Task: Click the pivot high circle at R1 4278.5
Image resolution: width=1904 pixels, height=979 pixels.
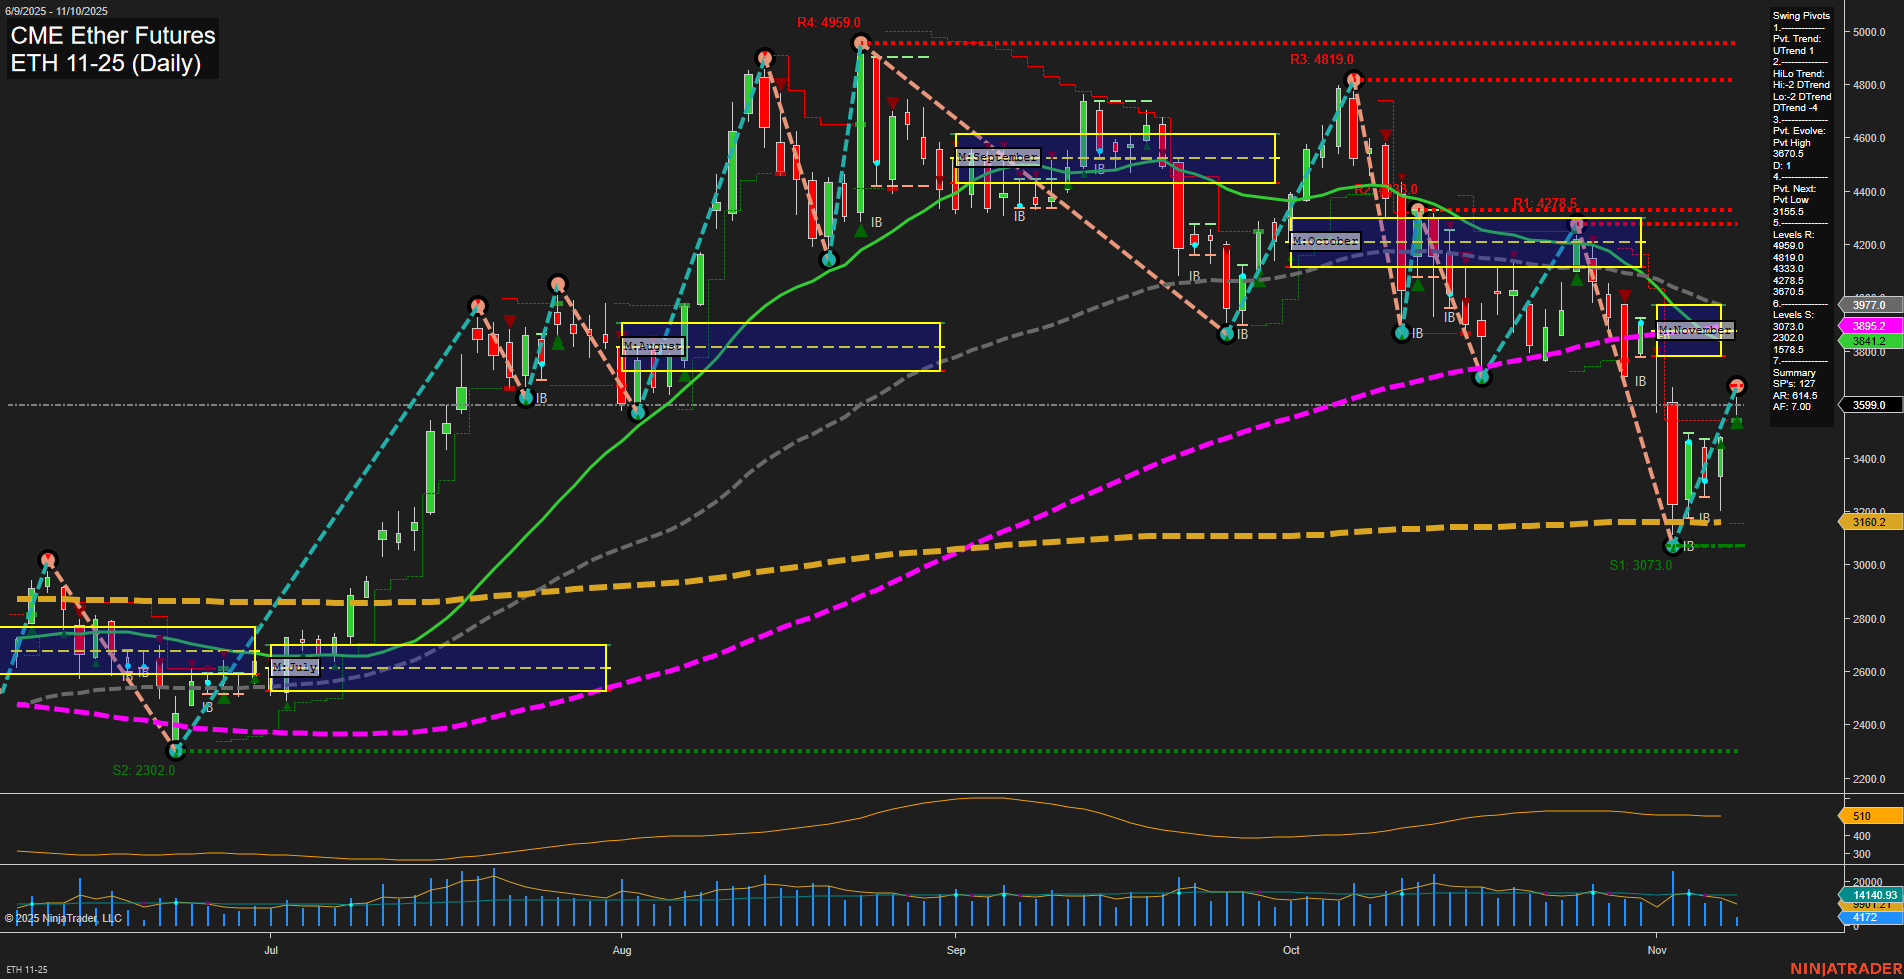Action: 1577,225
